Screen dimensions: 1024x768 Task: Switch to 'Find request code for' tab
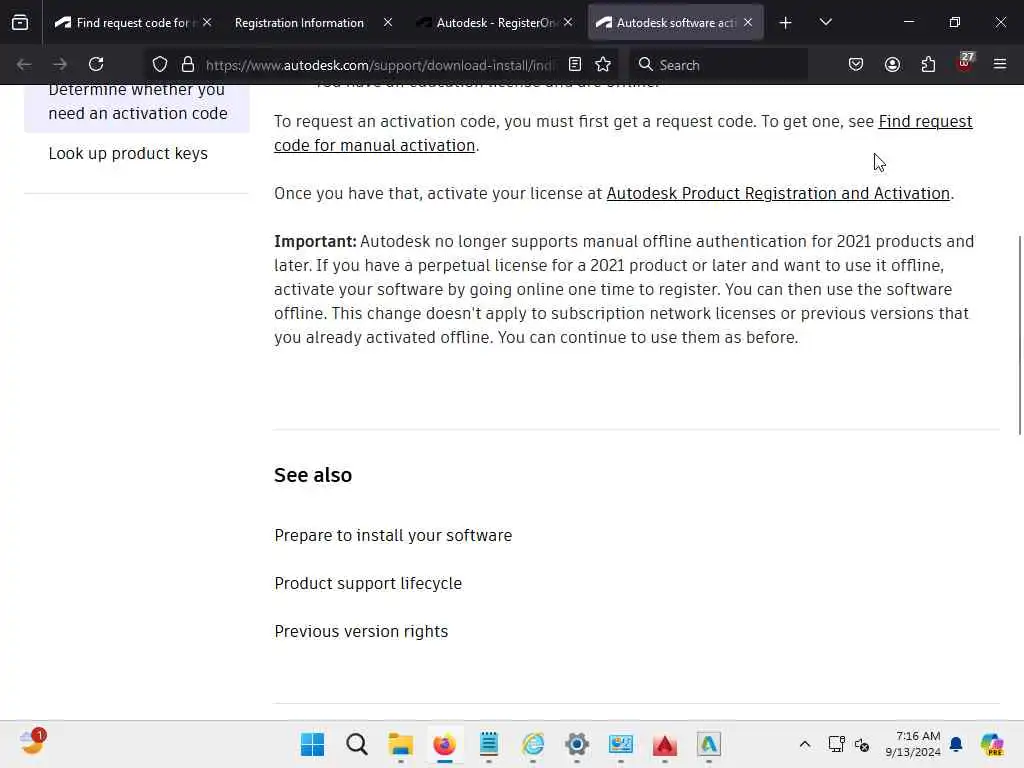pyautogui.click(x=126, y=22)
